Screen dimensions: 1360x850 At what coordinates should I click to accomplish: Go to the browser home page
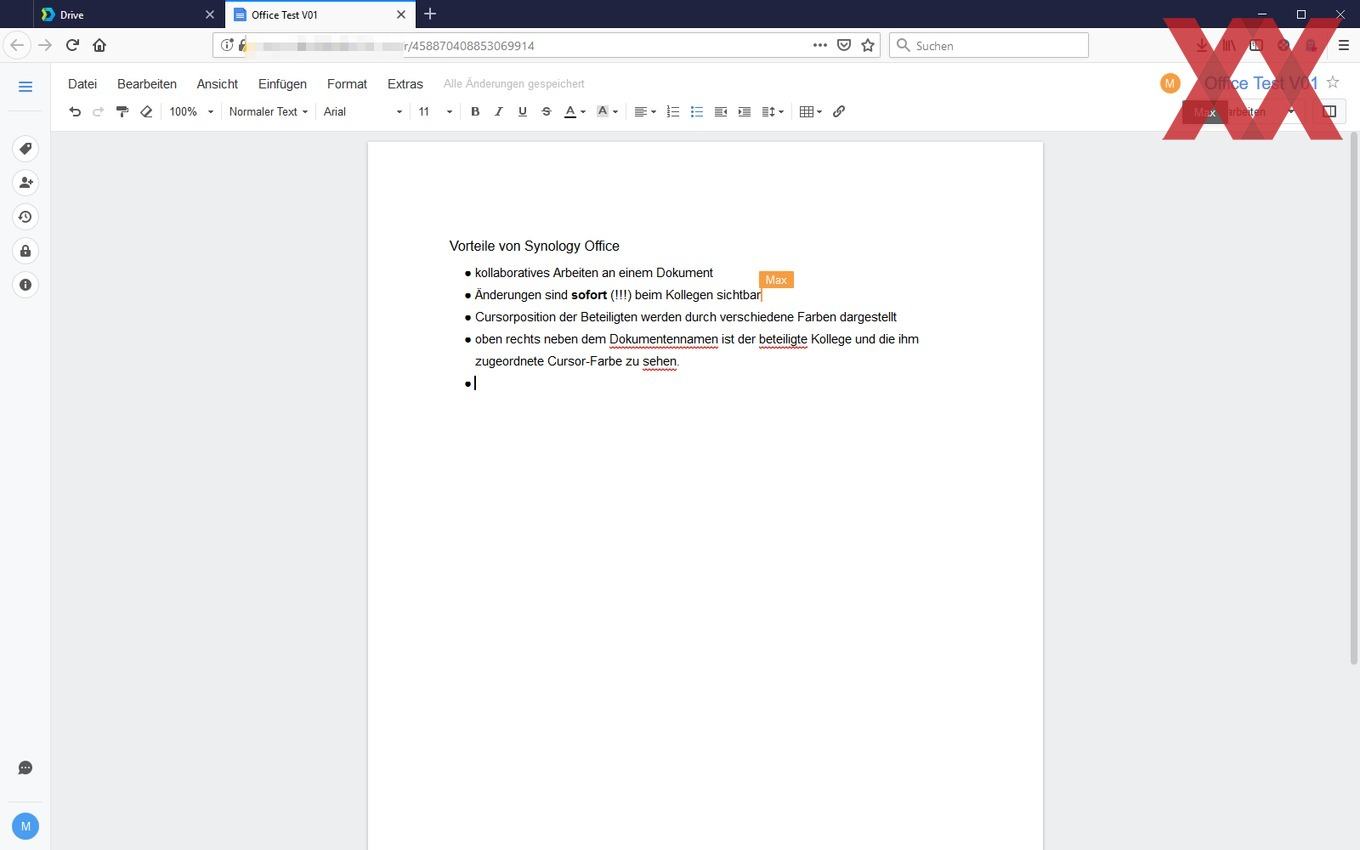click(99, 45)
